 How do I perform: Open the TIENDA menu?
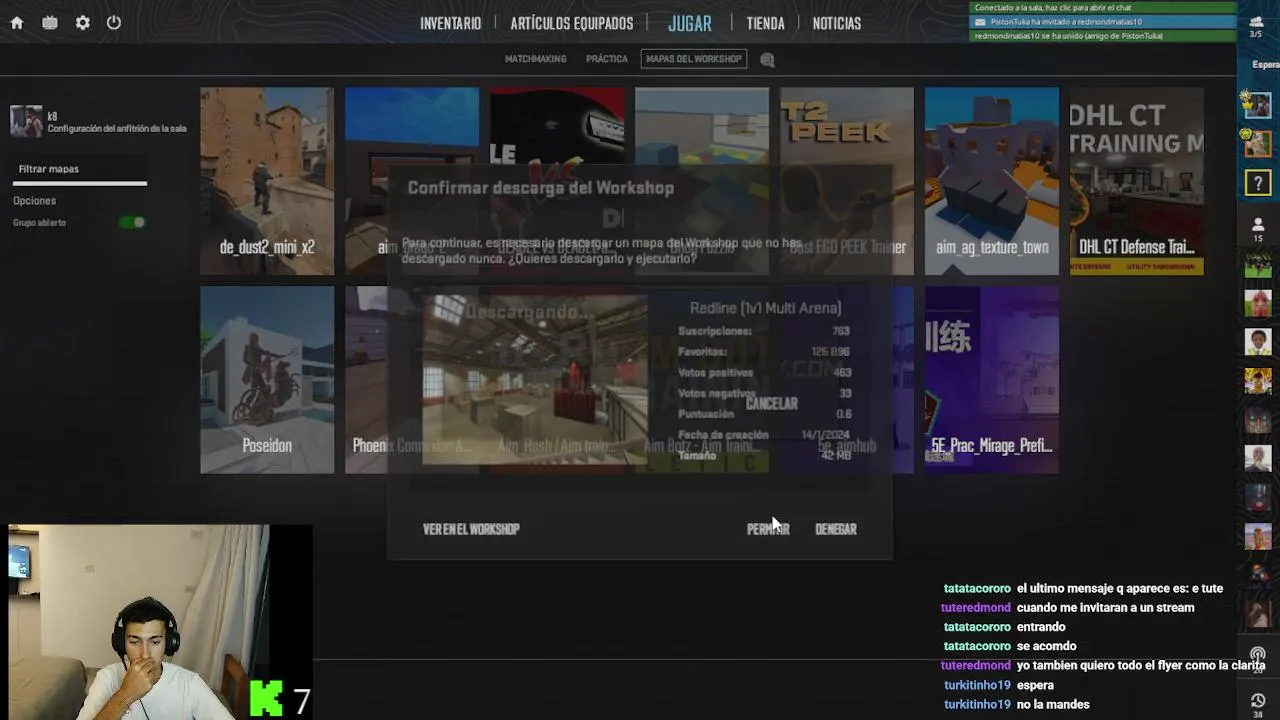click(766, 23)
